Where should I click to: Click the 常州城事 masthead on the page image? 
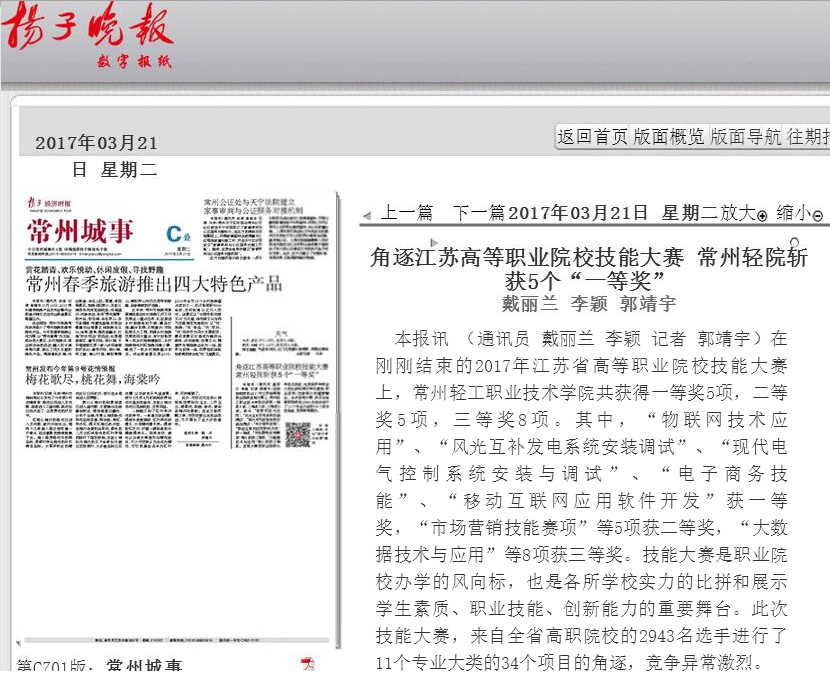(x=80, y=231)
